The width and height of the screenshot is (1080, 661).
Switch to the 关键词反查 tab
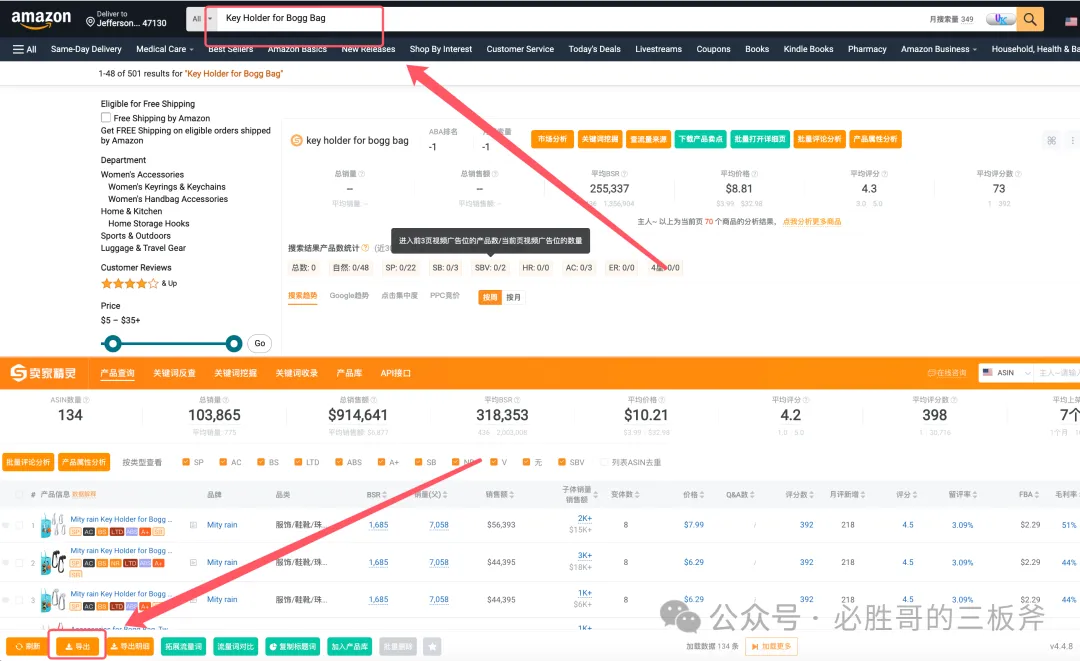tap(174, 373)
